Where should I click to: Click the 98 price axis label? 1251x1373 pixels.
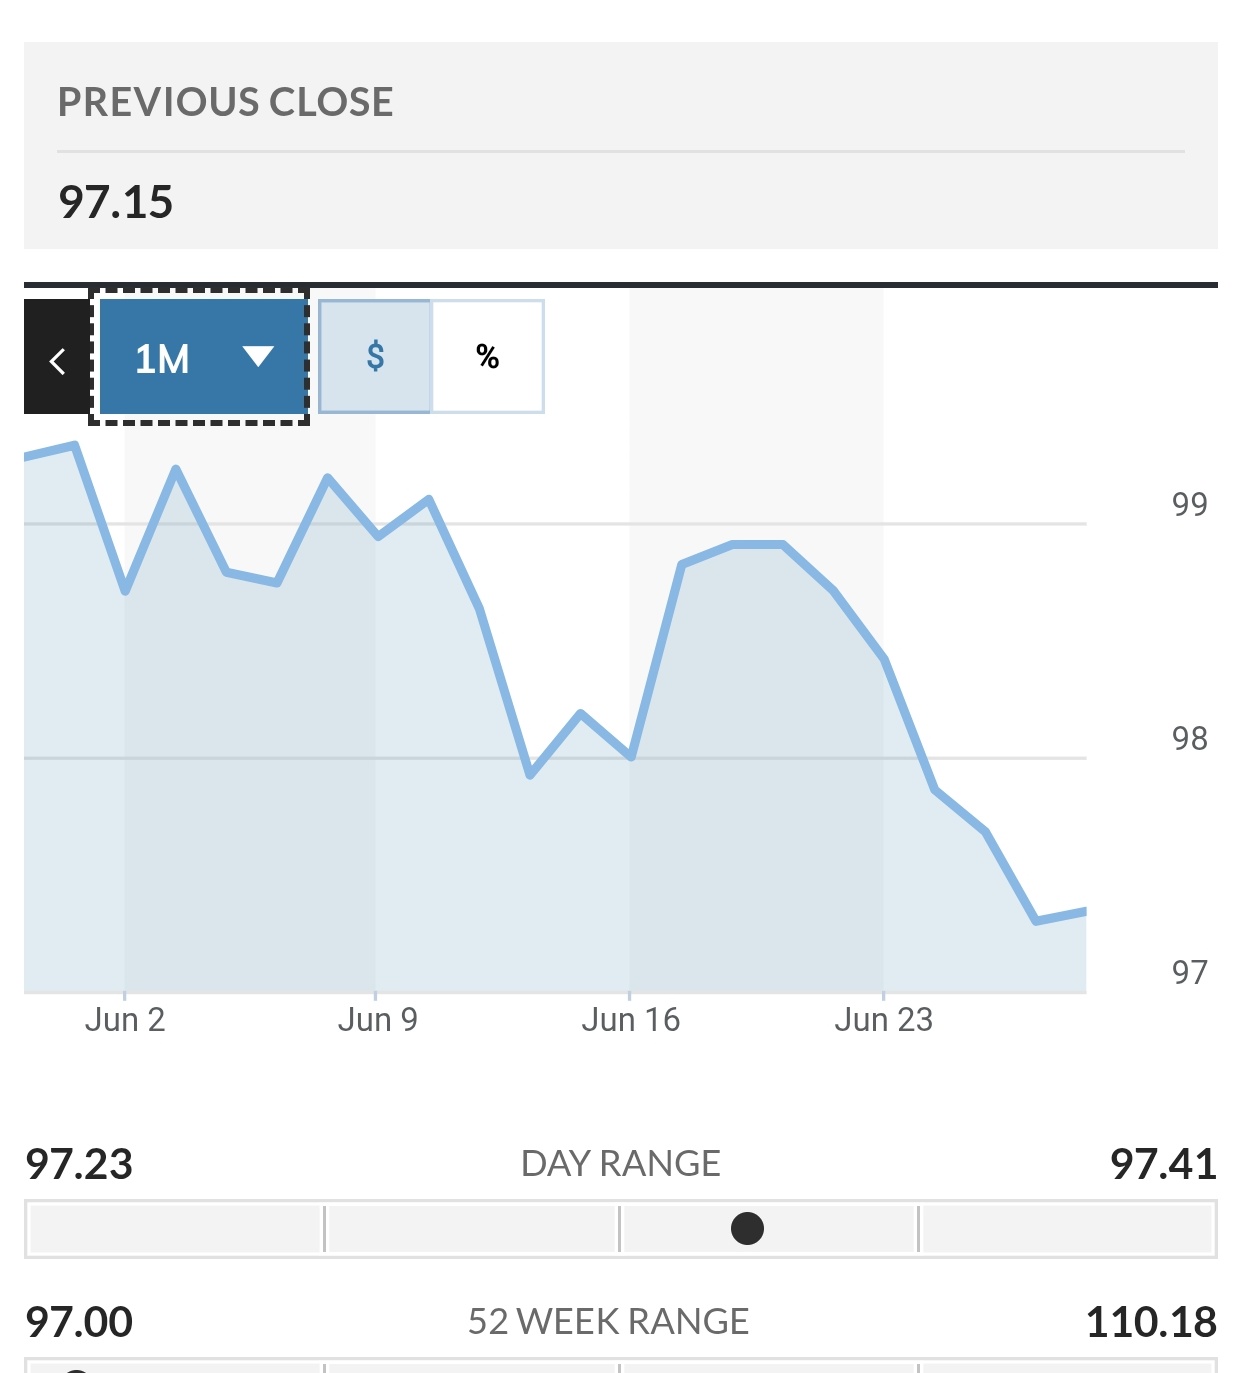(x=1190, y=739)
